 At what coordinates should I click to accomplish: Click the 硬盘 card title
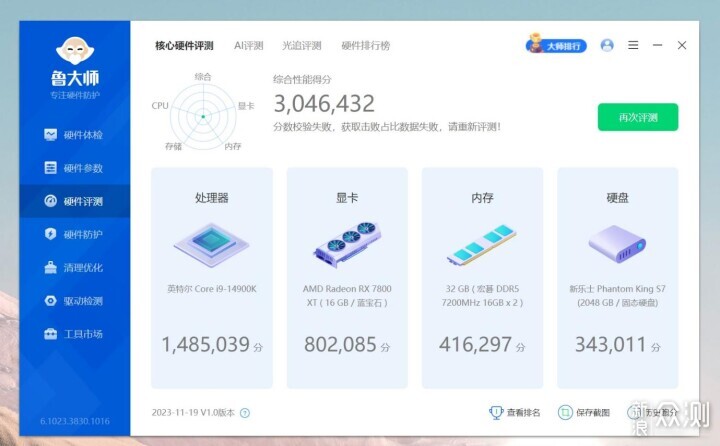coord(617,198)
